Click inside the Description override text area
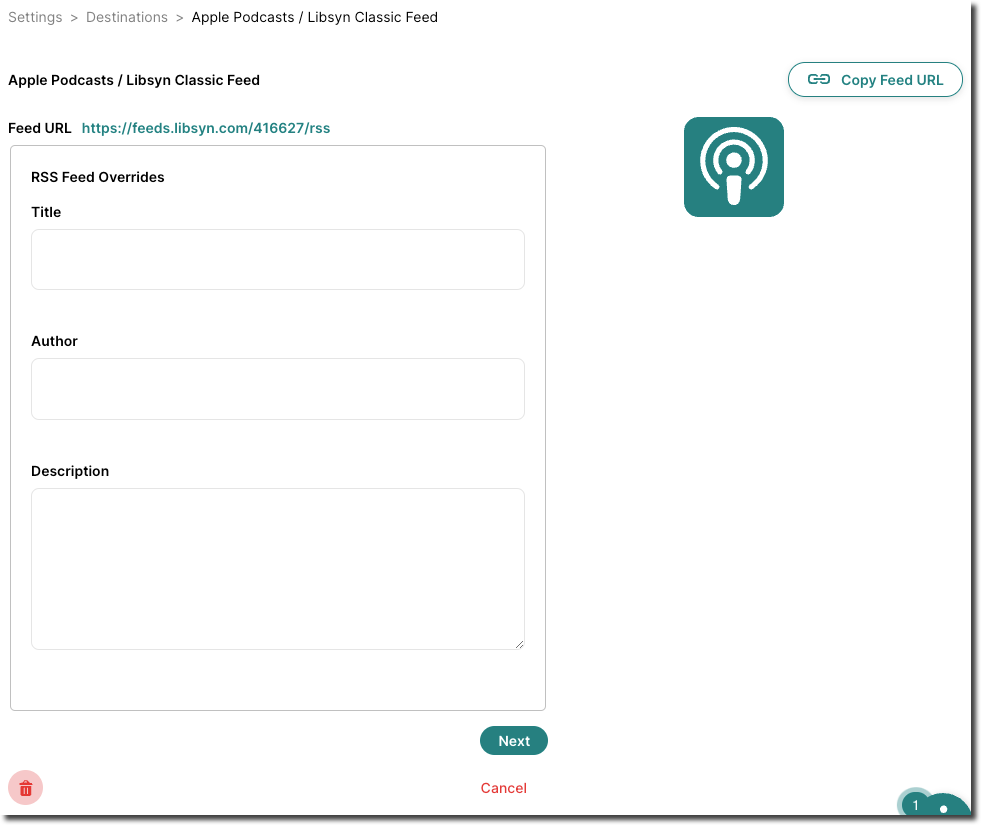Viewport: 981px width, 825px height. pos(277,568)
